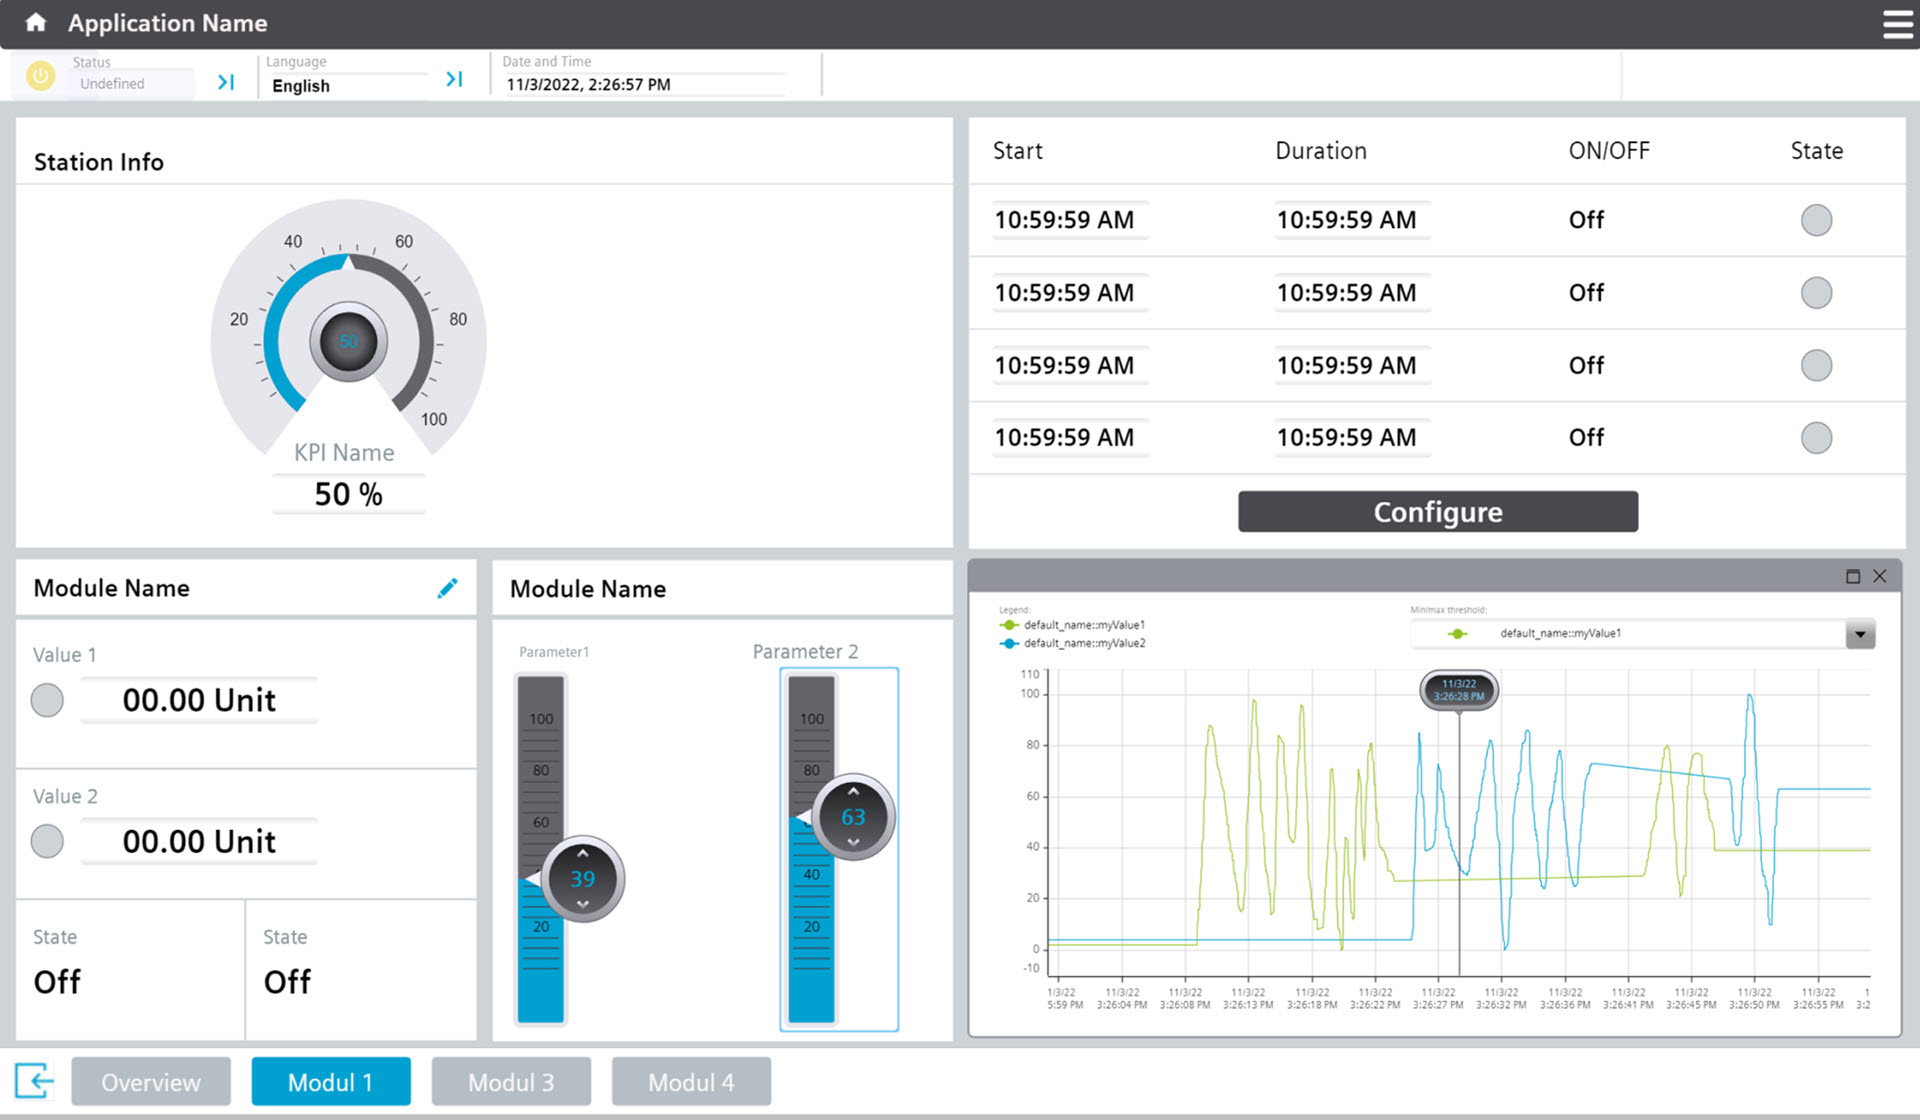Viewport: 1920px width, 1120px height.
Task: Open the hamburger menu top right
Action: (x=1897, y=24)
